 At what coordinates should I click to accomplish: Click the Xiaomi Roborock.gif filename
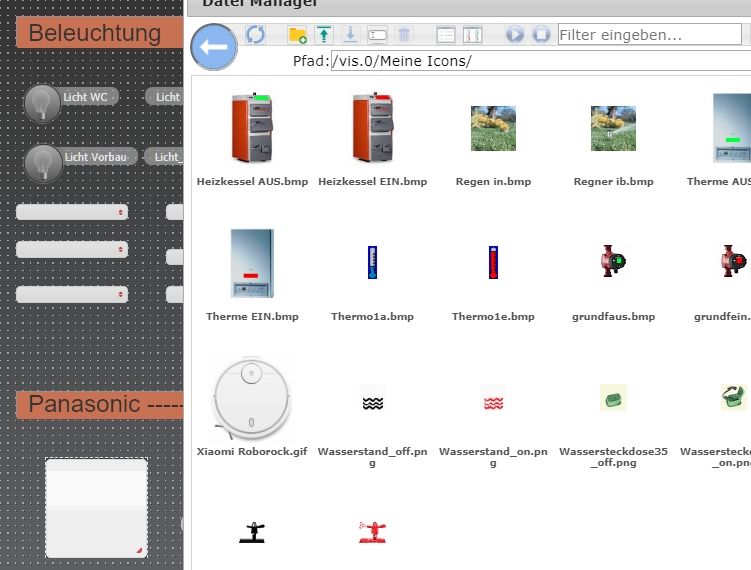[252, 452]
